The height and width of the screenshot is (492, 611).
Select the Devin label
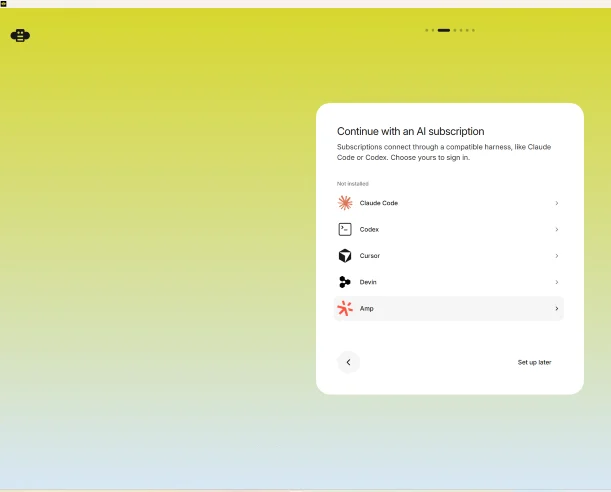(368, 282)
